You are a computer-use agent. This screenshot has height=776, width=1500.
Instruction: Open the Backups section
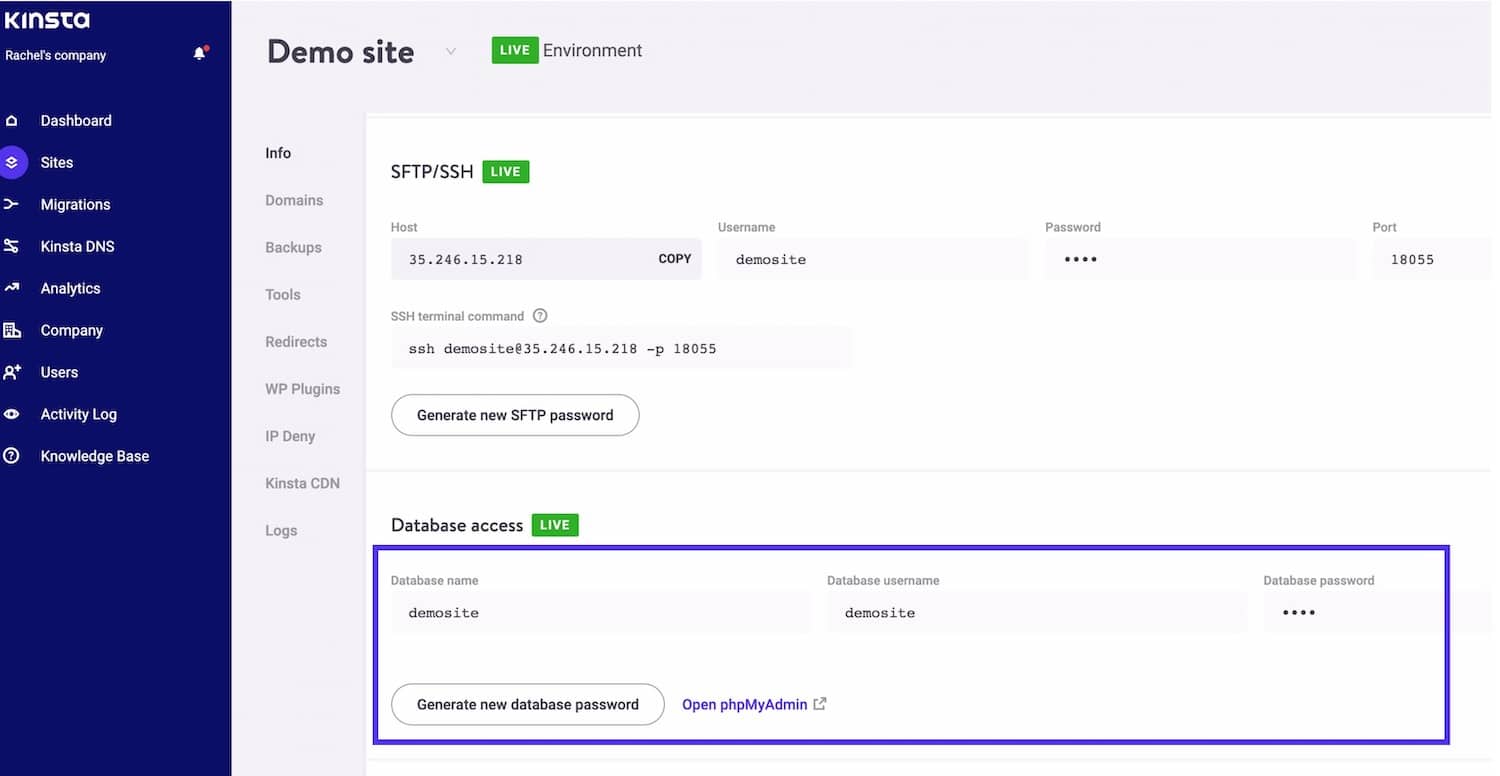[293, 247]
